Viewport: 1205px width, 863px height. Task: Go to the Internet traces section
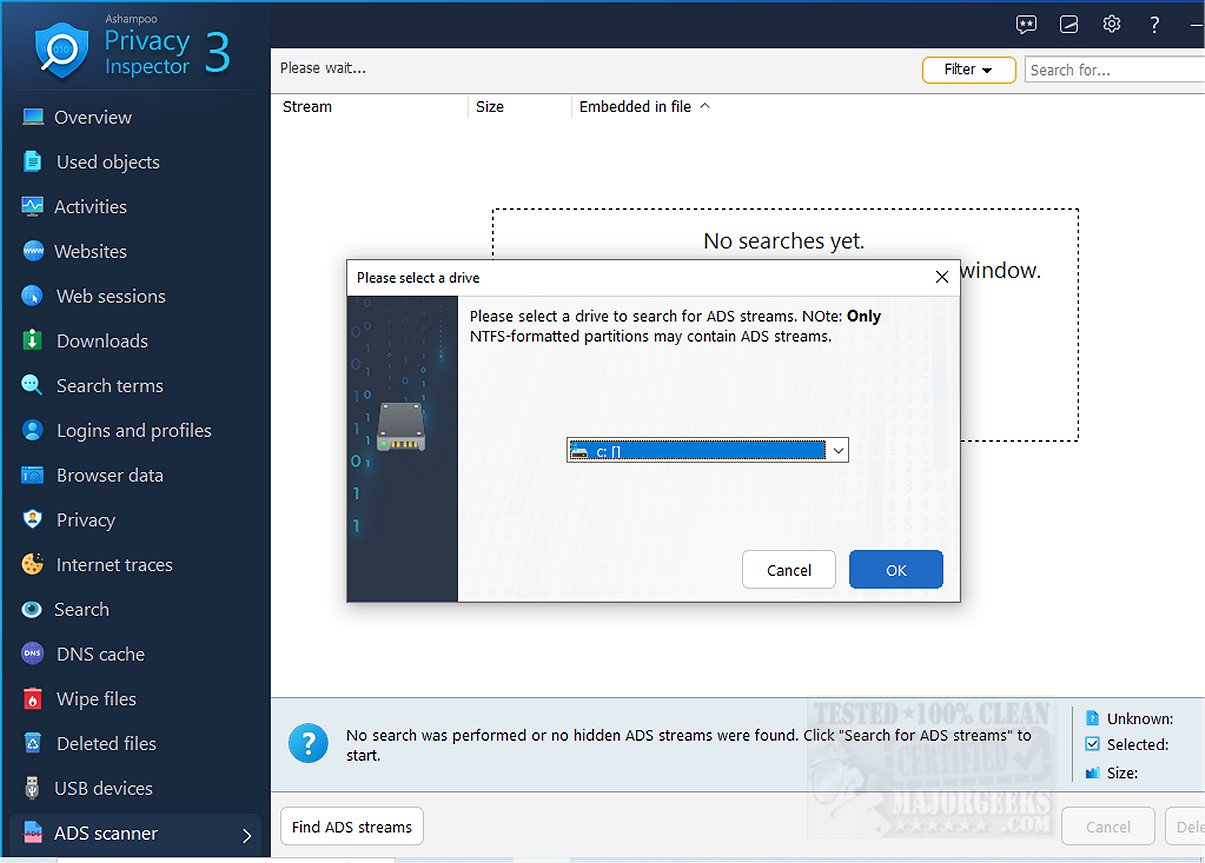tap(114, 565)
